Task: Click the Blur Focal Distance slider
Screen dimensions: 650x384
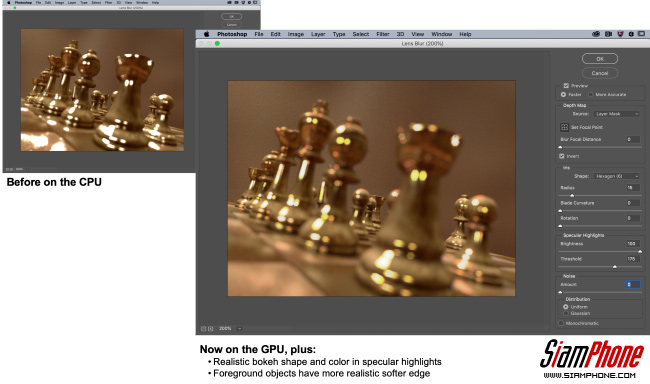Action: (600, 147)
